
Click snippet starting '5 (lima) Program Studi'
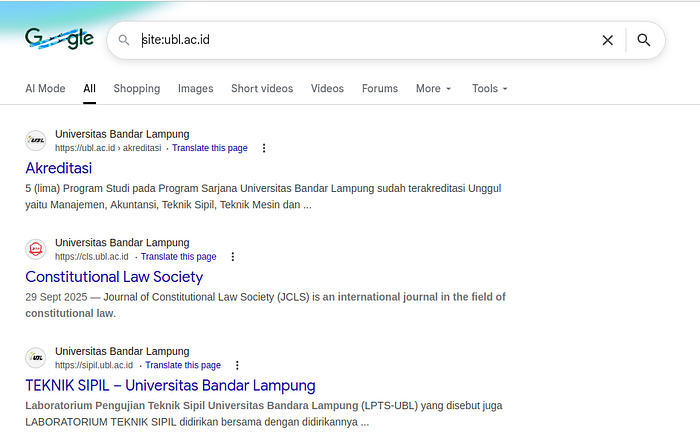[x=263, y=197]
